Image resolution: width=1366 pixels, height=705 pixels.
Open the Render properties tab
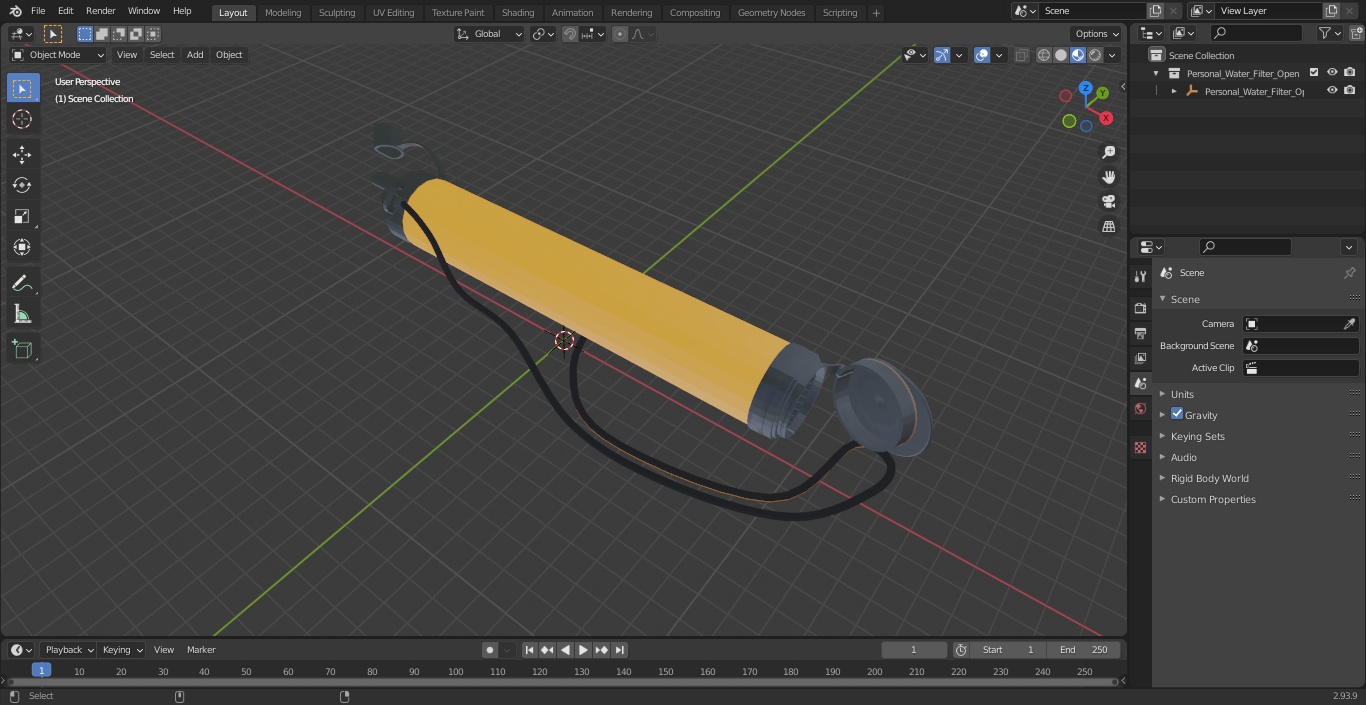click(x=1140, y=308)
